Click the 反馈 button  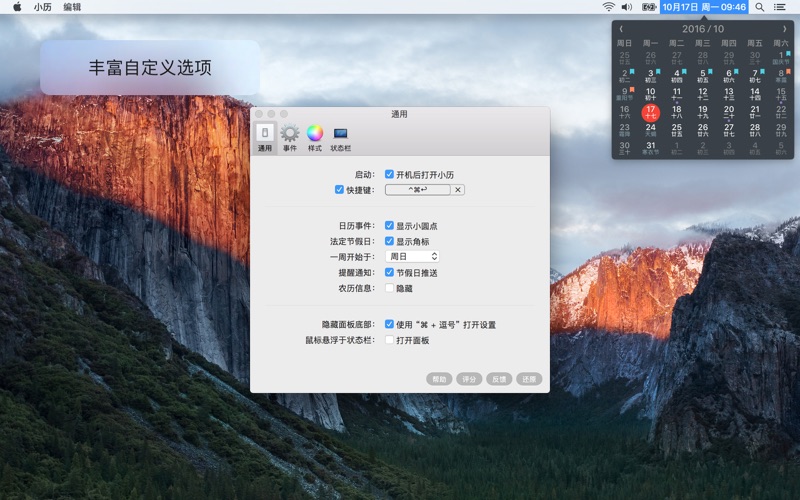point(499,379)
